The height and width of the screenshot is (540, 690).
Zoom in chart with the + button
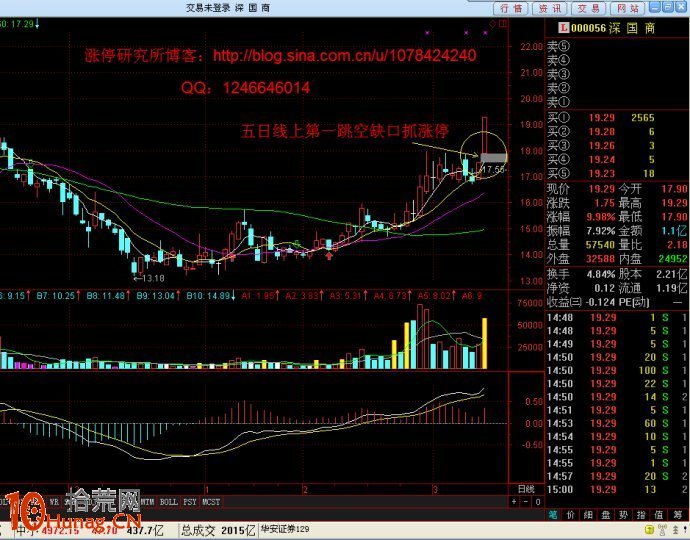(514, 502)
